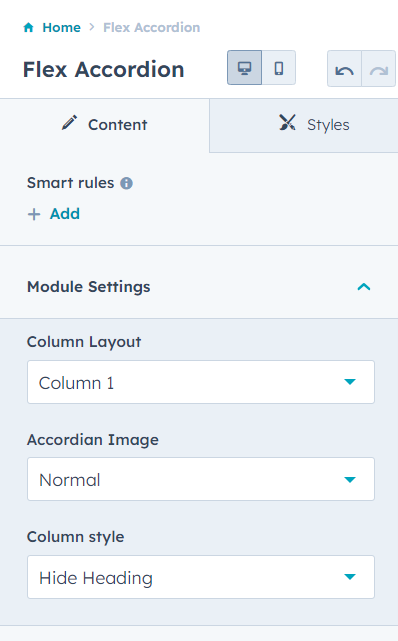This screenshot has width=398, height=641.
Task: Open the Column Layout dropdown
Action: 201,382
